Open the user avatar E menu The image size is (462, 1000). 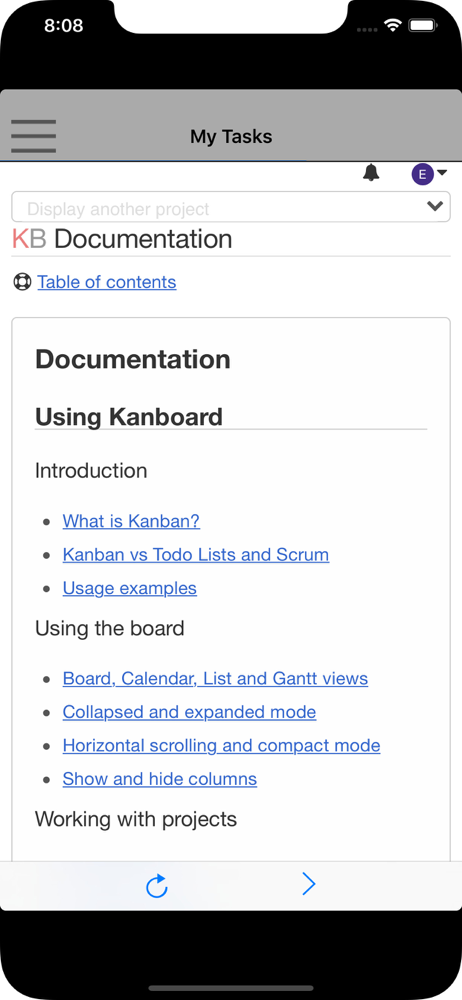pos(429,173)
